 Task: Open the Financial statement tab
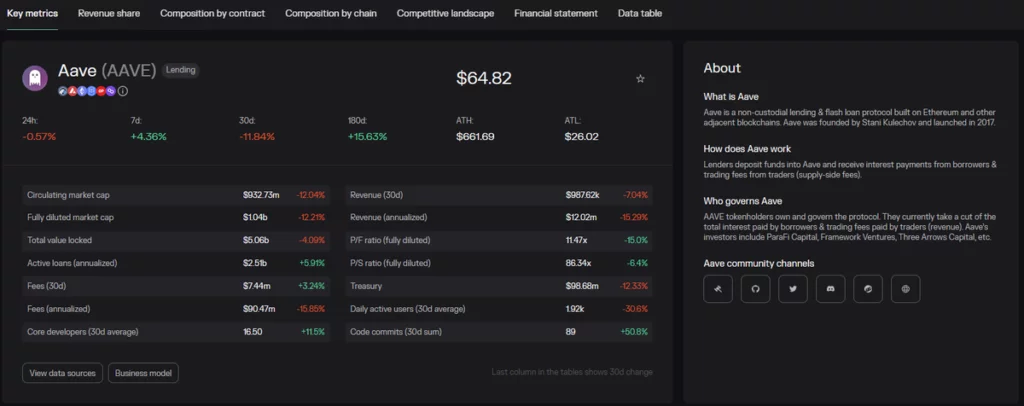coord(555,14)
